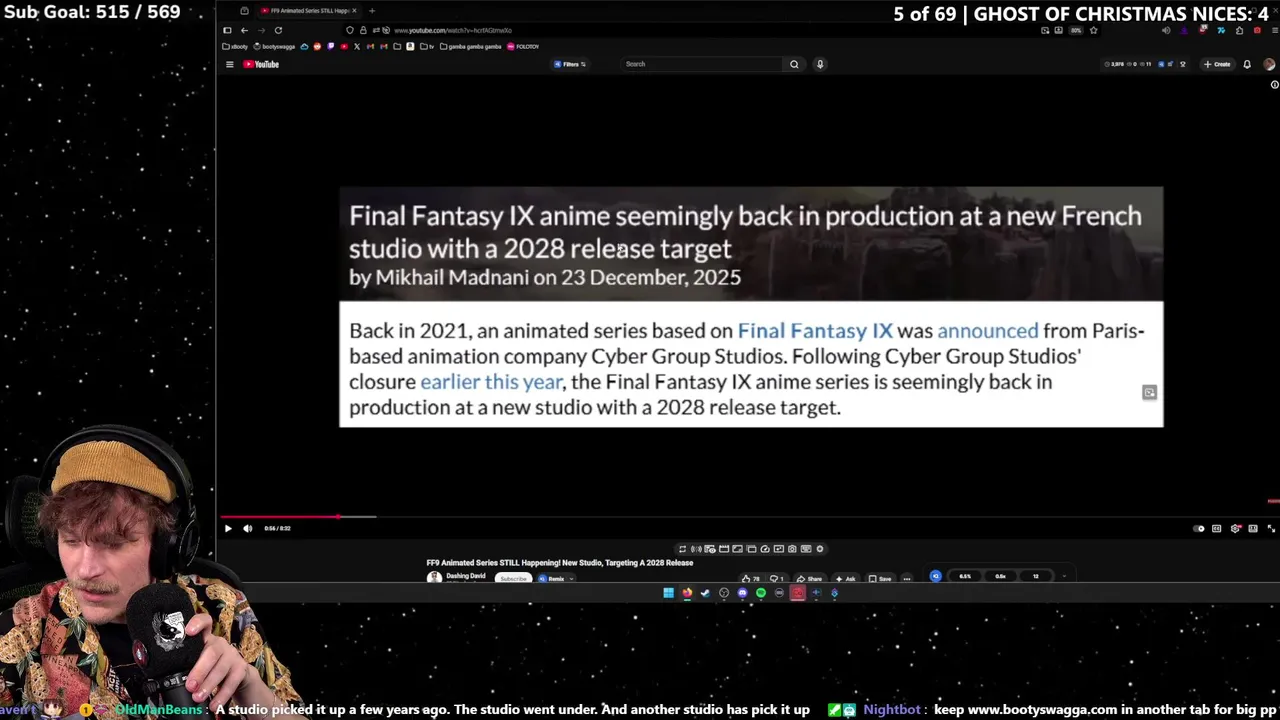This screenshot has width=1280, height=720.
Task: Save the video to playlist
Action: coord(880,579)
